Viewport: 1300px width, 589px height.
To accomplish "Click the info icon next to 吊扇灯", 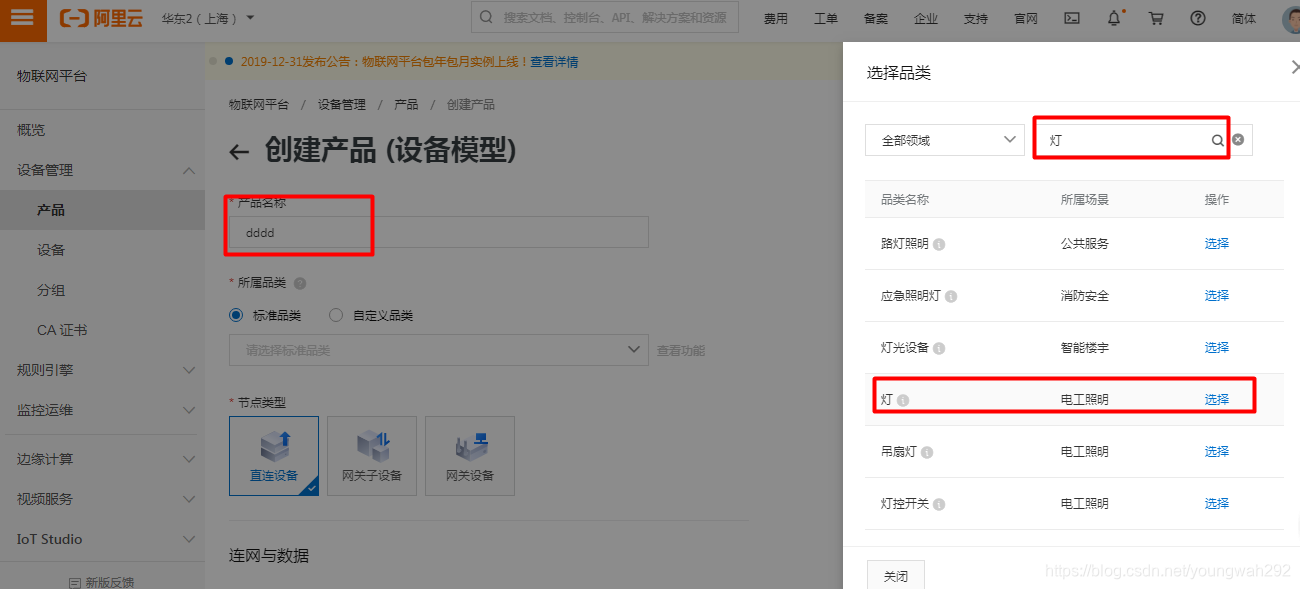I will 927,452.
